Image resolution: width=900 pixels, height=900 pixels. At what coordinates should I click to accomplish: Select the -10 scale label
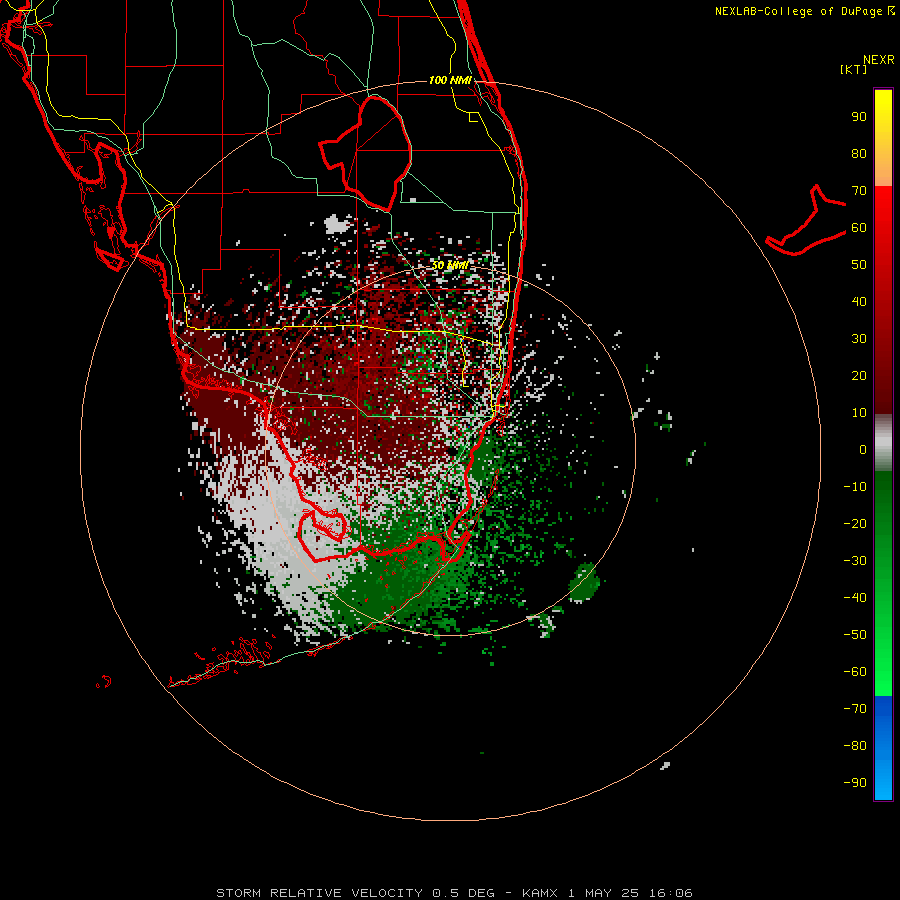tap(855, 487)
